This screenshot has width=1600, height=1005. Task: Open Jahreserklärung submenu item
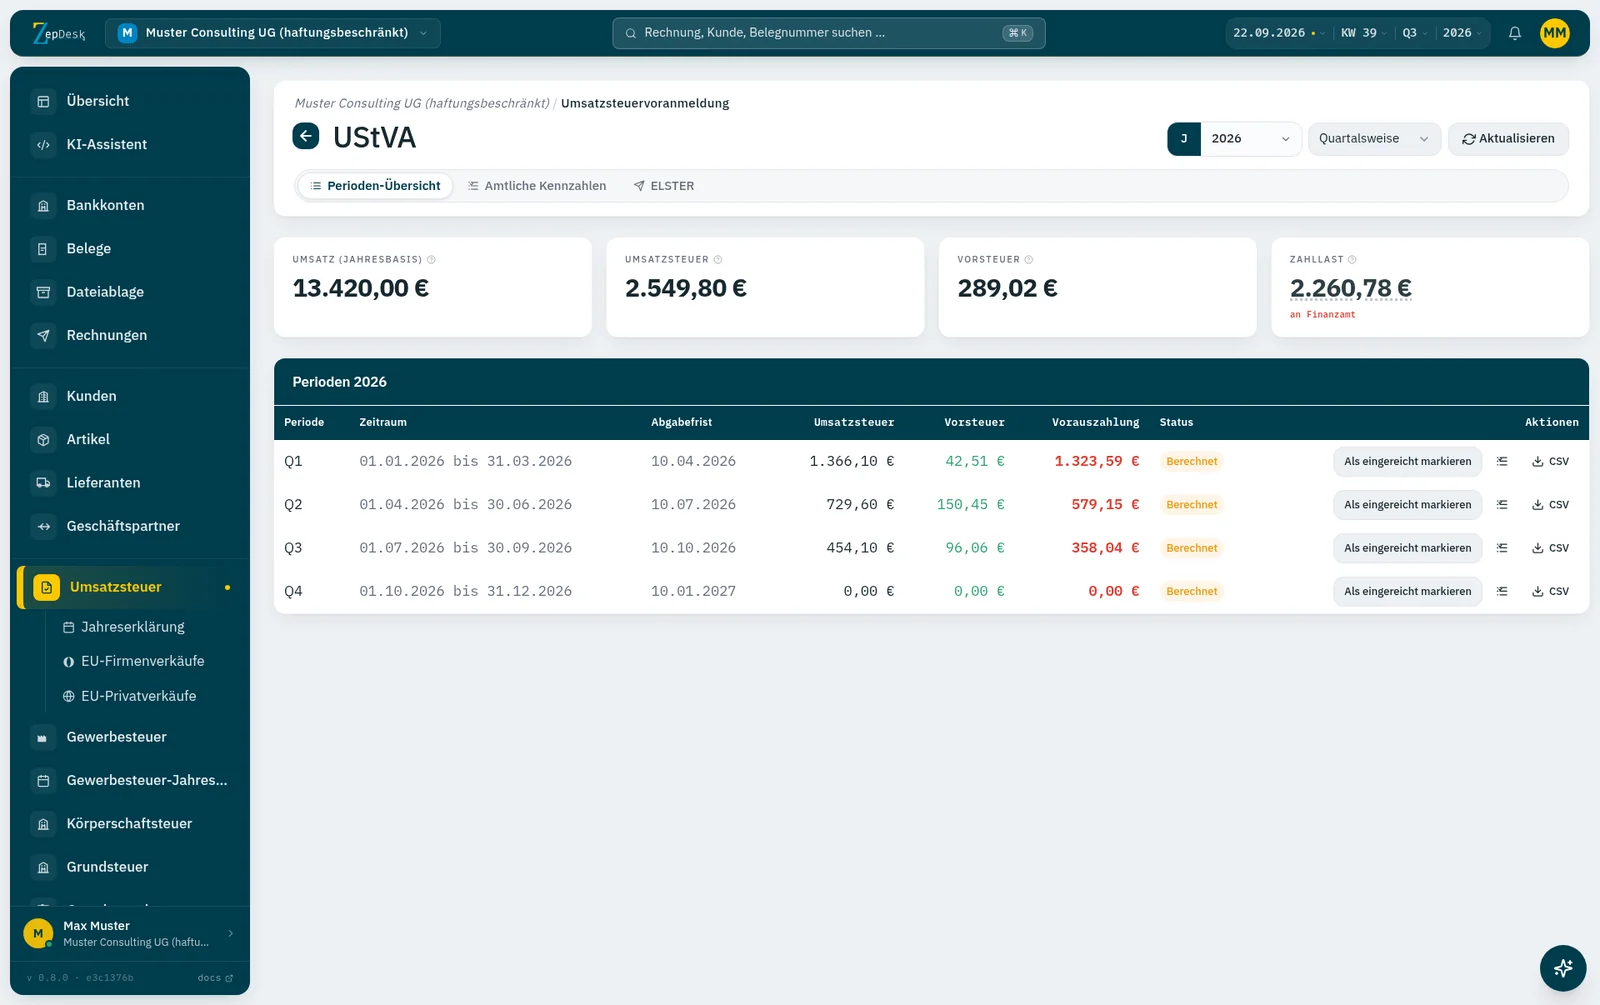point(132,627)
